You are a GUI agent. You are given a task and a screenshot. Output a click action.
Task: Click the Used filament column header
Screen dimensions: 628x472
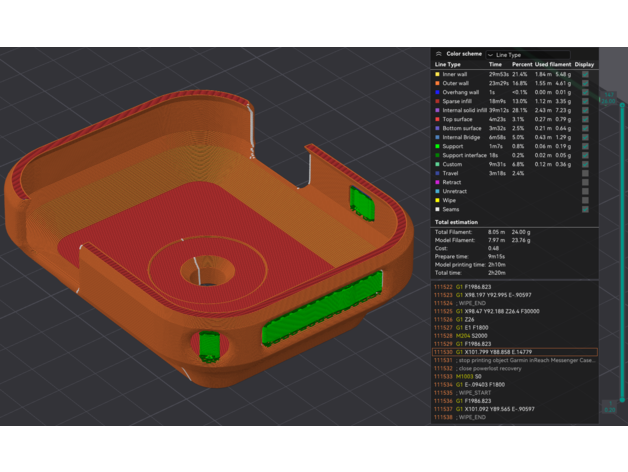pyautogui.click(x=551, y=64)
